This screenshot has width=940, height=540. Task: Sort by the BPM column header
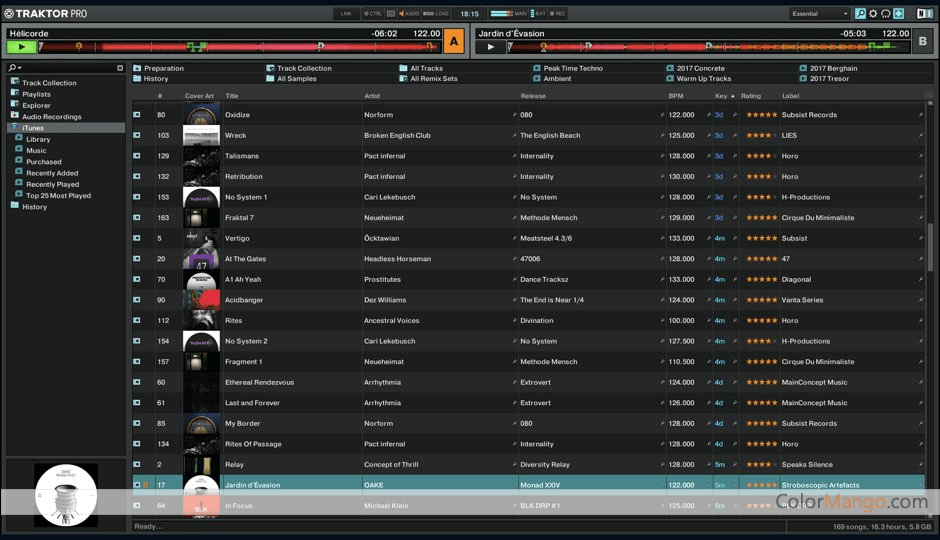tap(676, 96)
